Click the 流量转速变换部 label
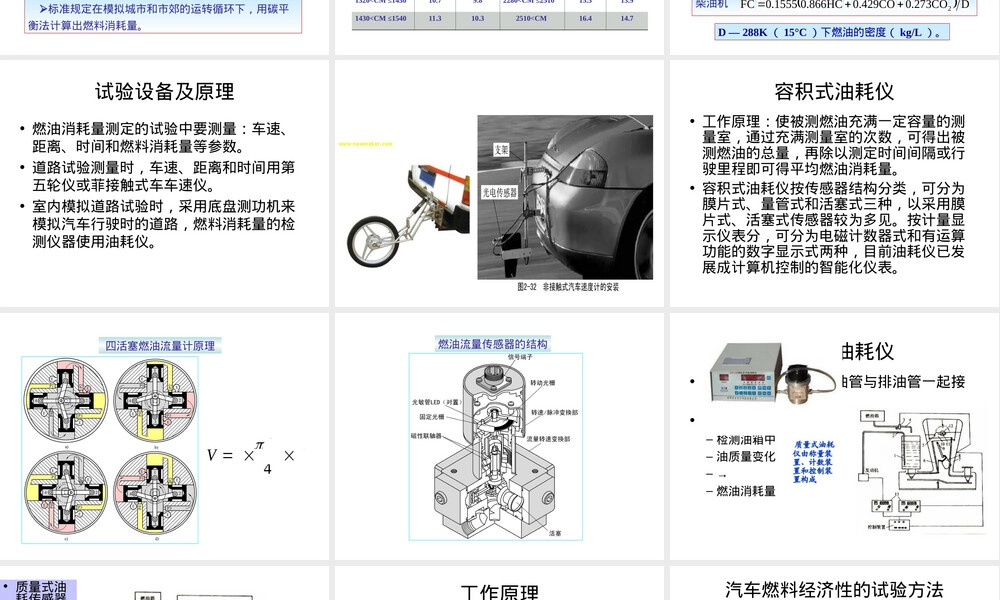Viewport: 1000px width, 600px height. click(548, 439)
